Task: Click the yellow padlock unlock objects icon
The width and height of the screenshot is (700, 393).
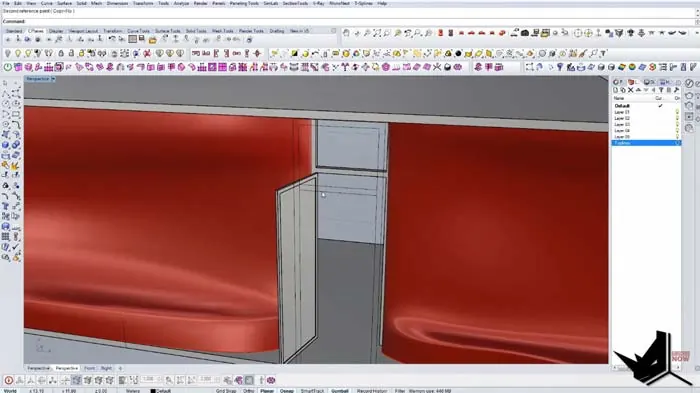Action: [81, 54]
